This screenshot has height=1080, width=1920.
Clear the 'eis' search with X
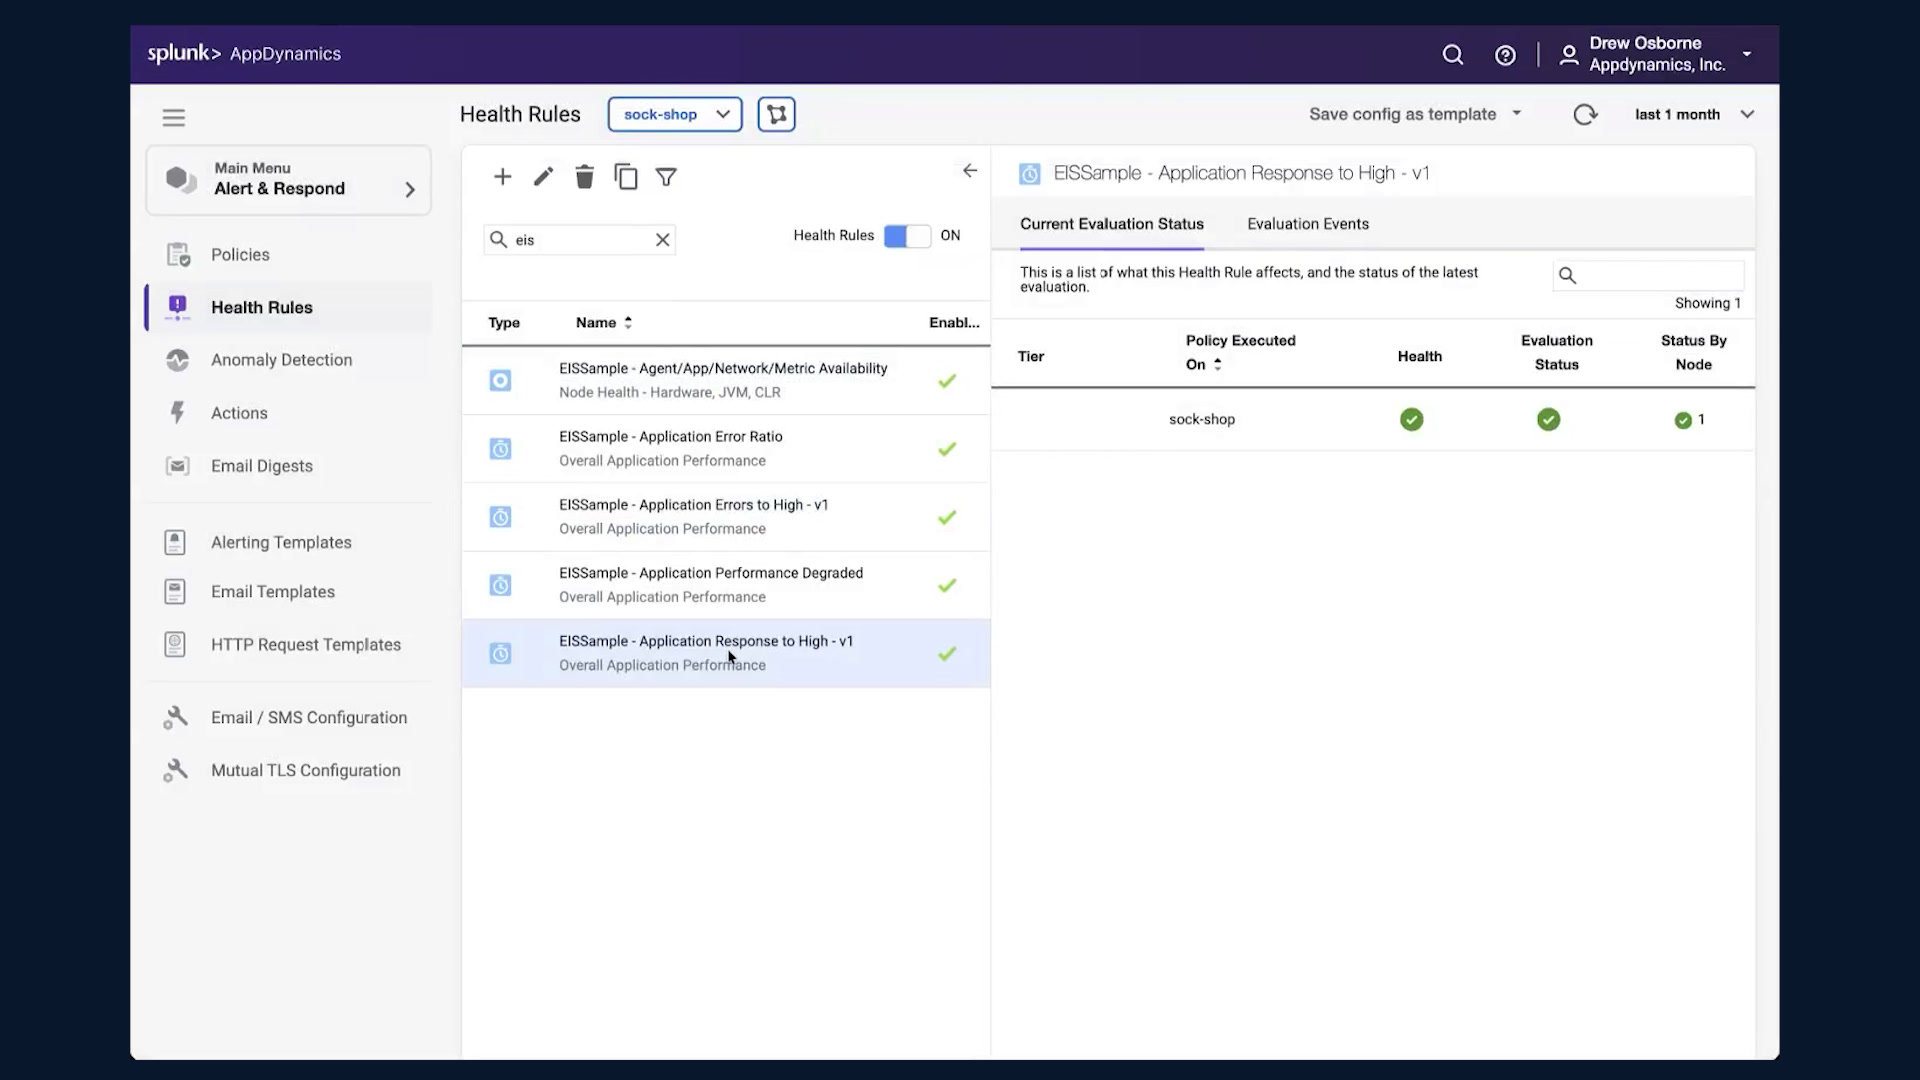pyautogui.click(x=662, y=240)
